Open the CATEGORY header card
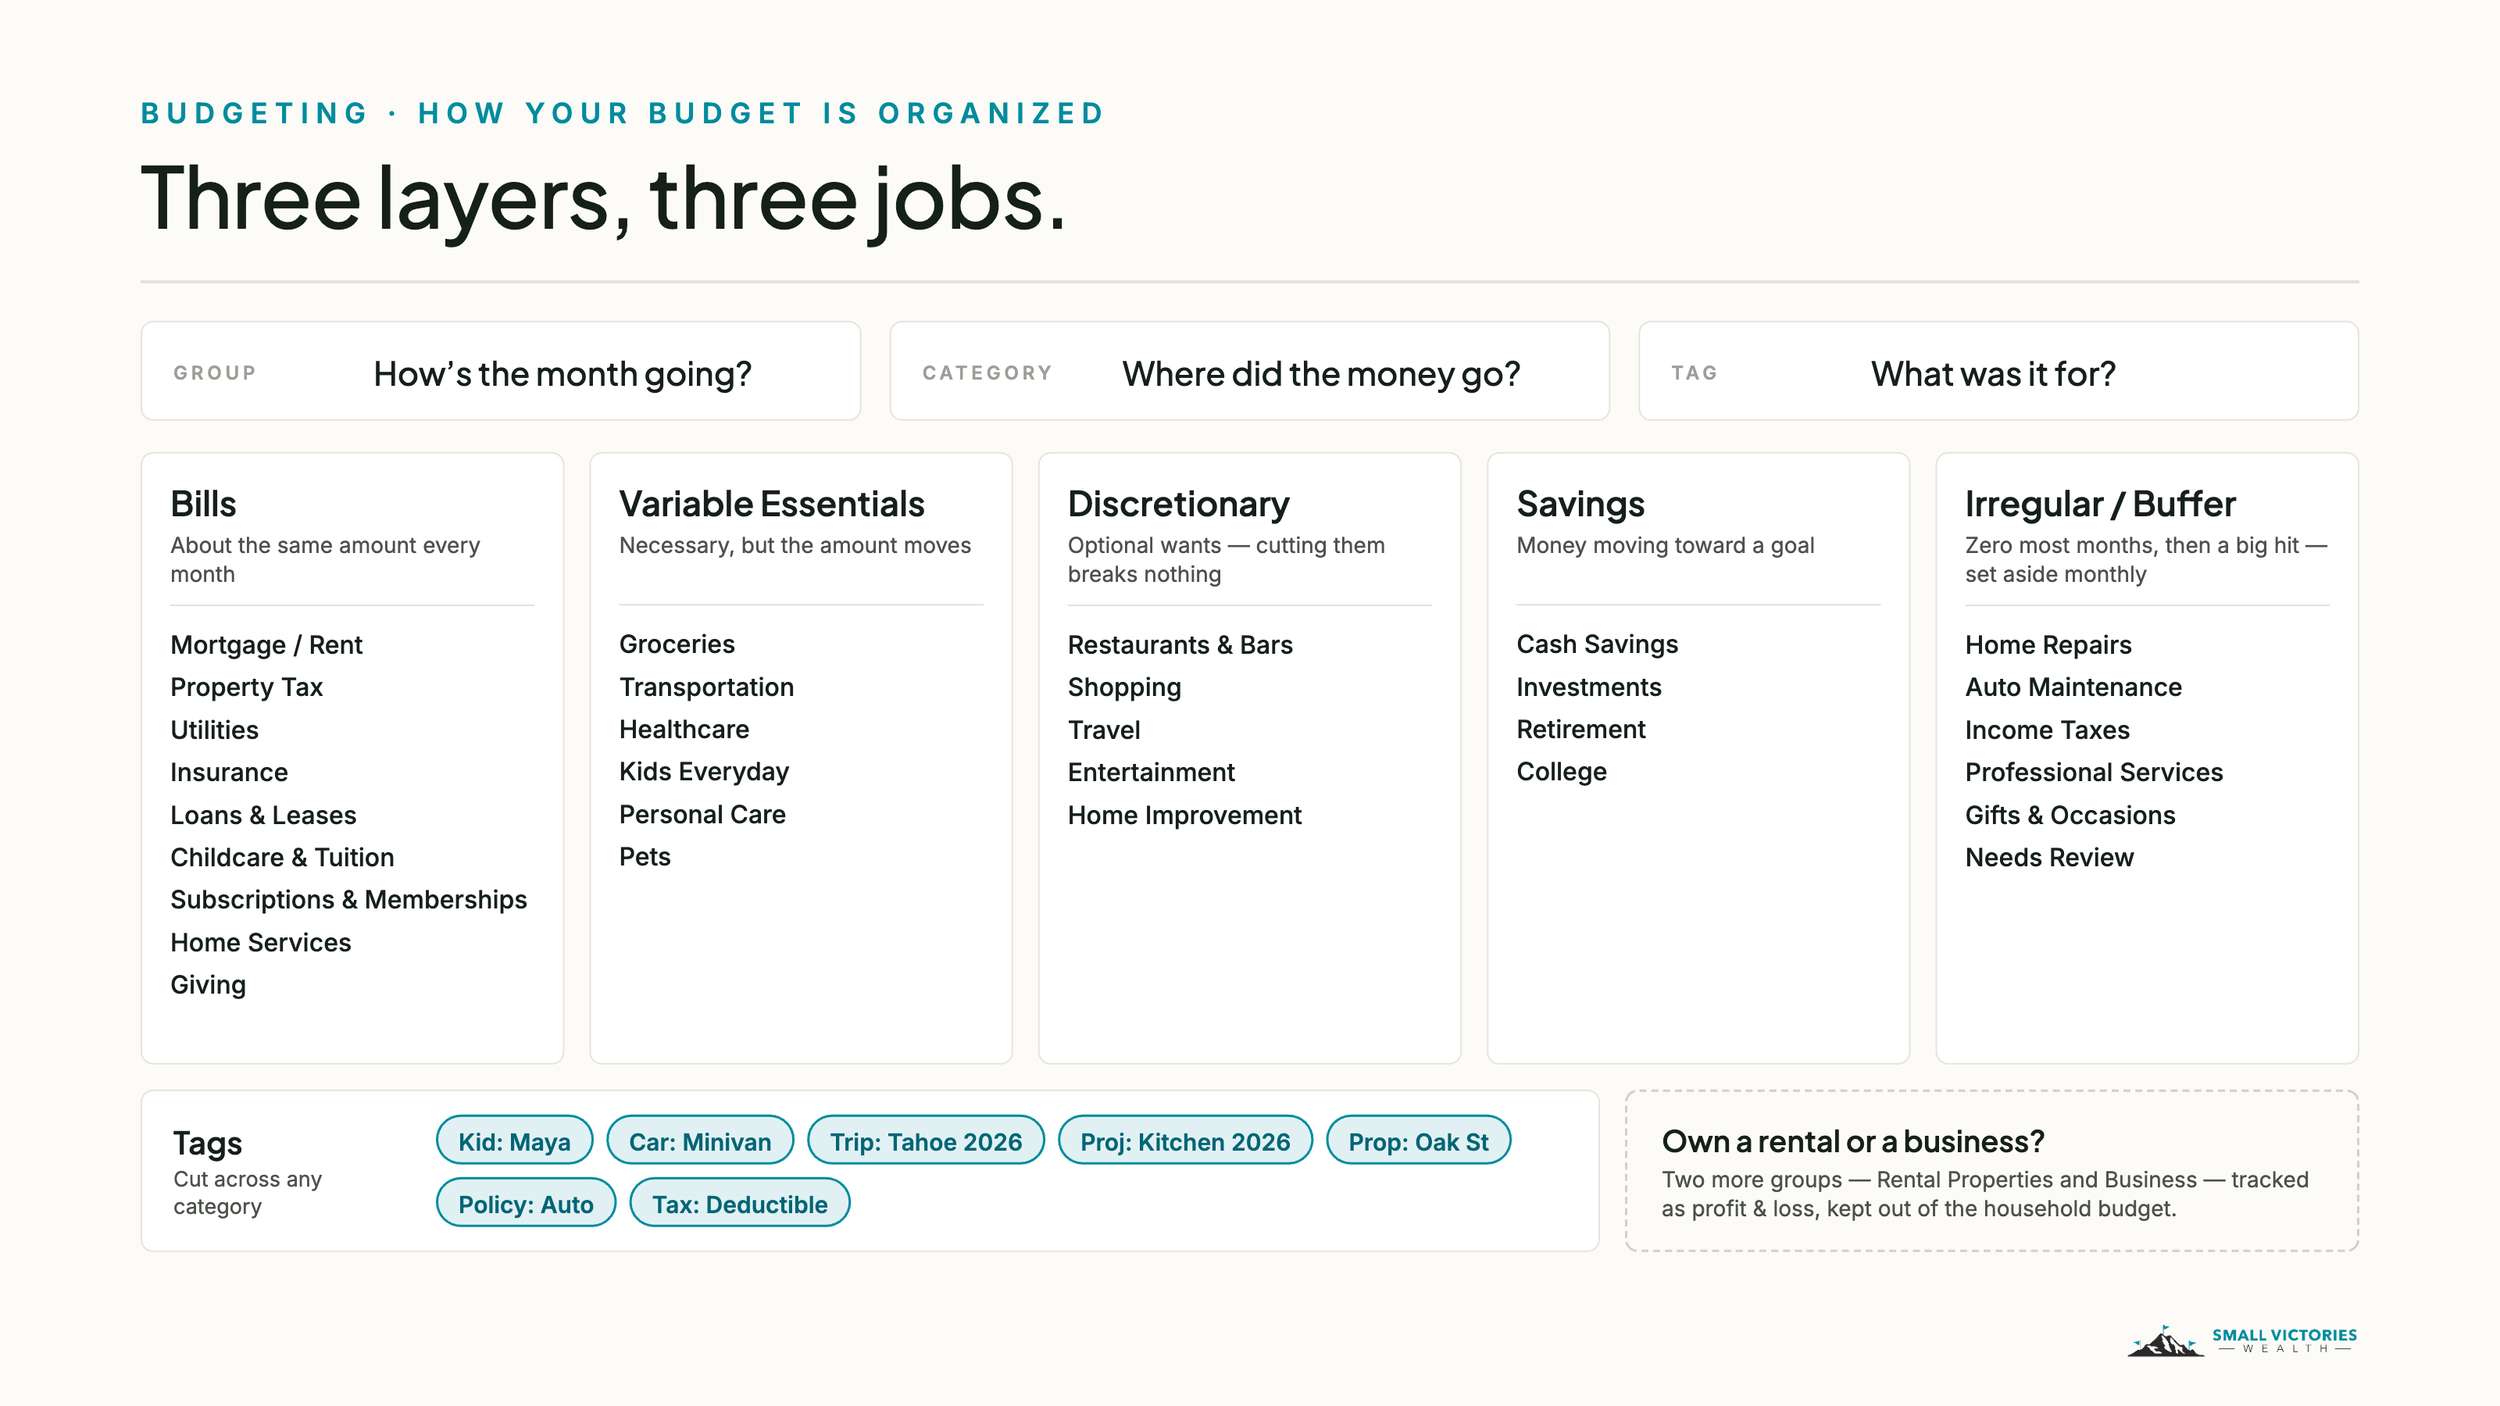This screenshot has width=2500, height=1406. click(x=1250, y=371)
